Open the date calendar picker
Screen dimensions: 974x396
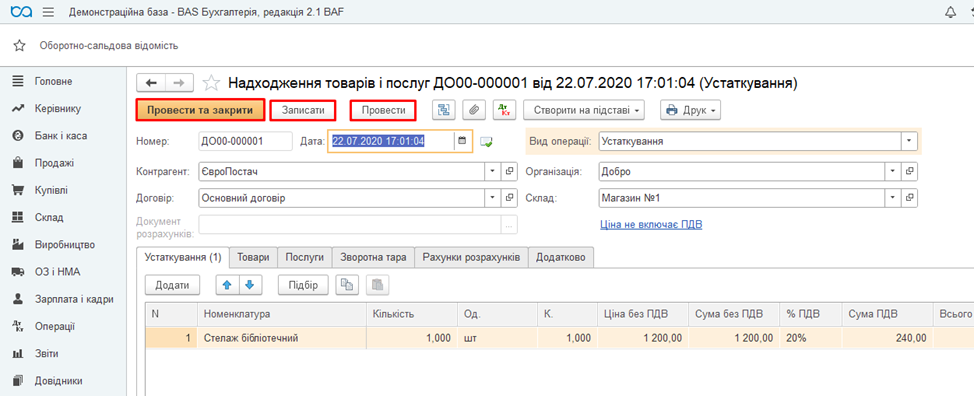[x=462, y=141]
